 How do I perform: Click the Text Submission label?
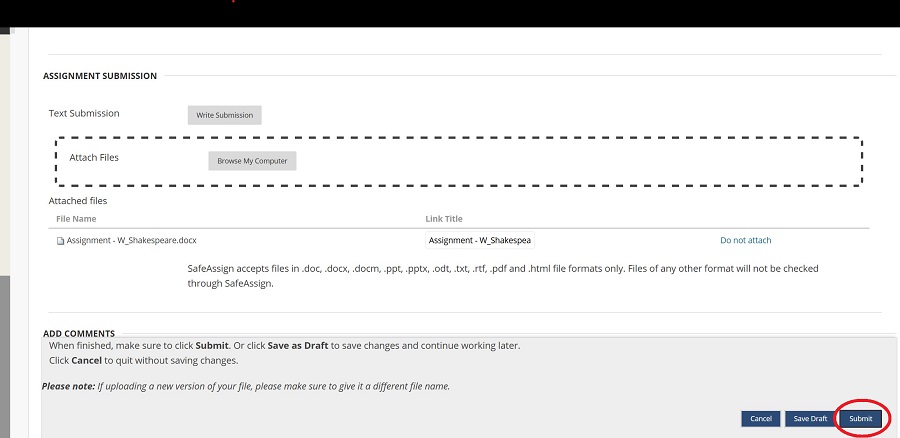tap(84, 114)
